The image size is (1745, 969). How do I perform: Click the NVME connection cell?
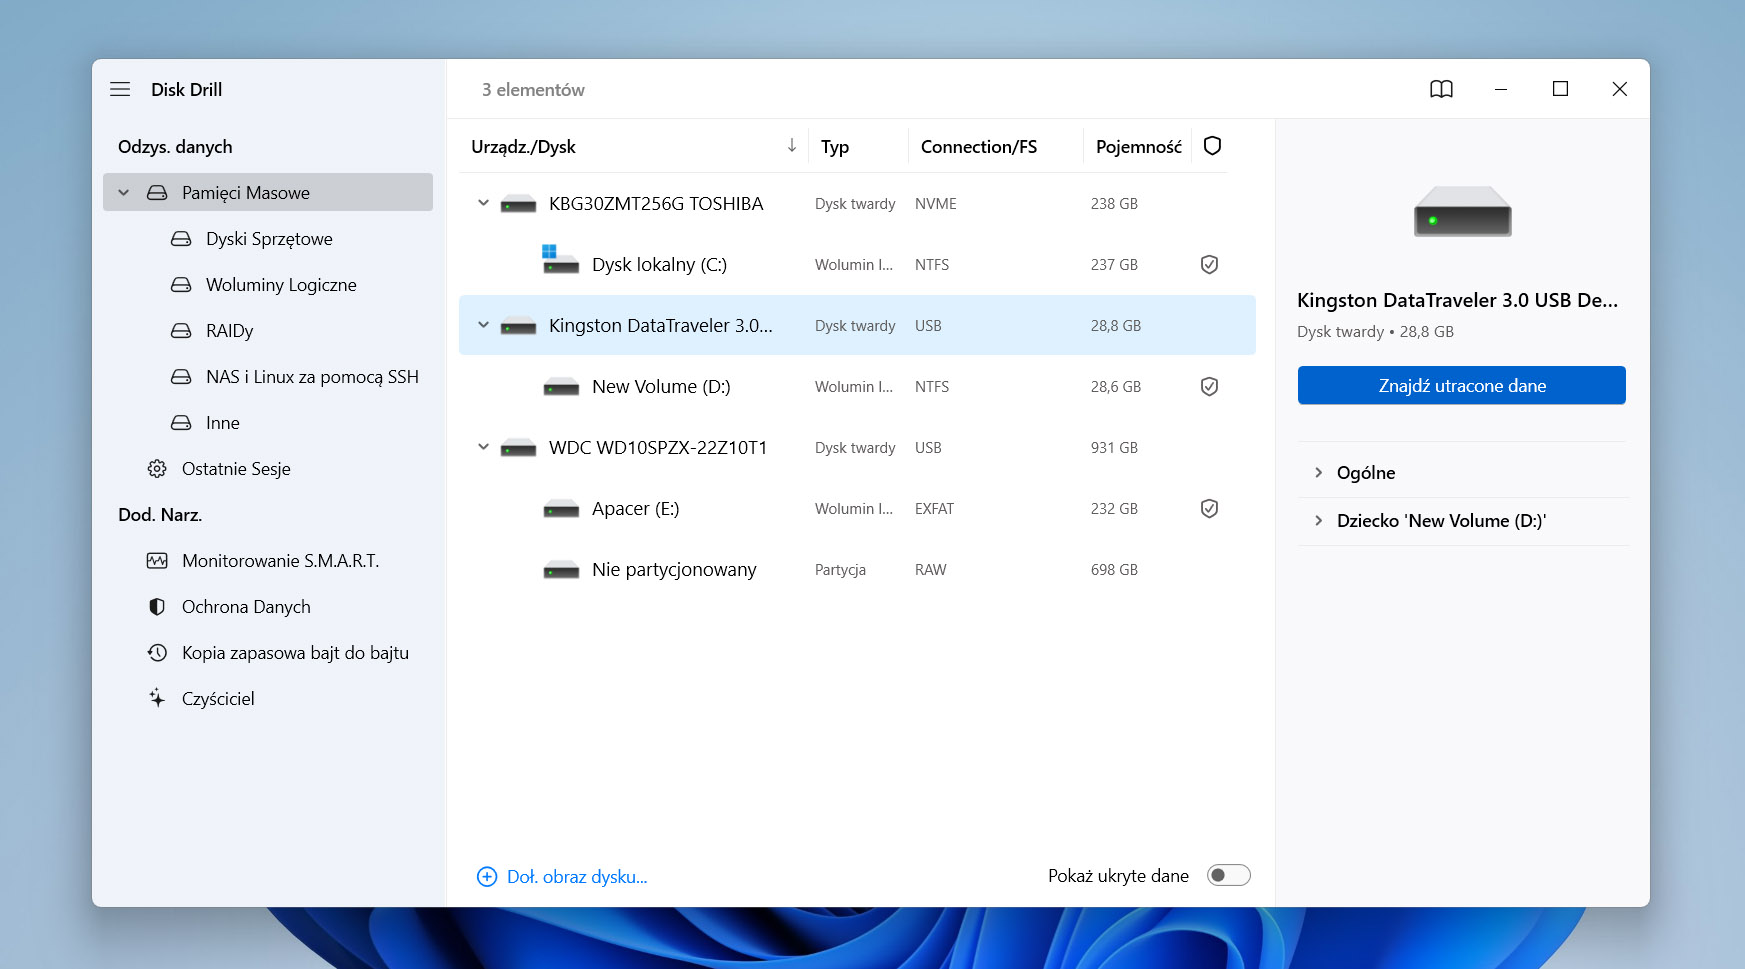coord(936,204)
